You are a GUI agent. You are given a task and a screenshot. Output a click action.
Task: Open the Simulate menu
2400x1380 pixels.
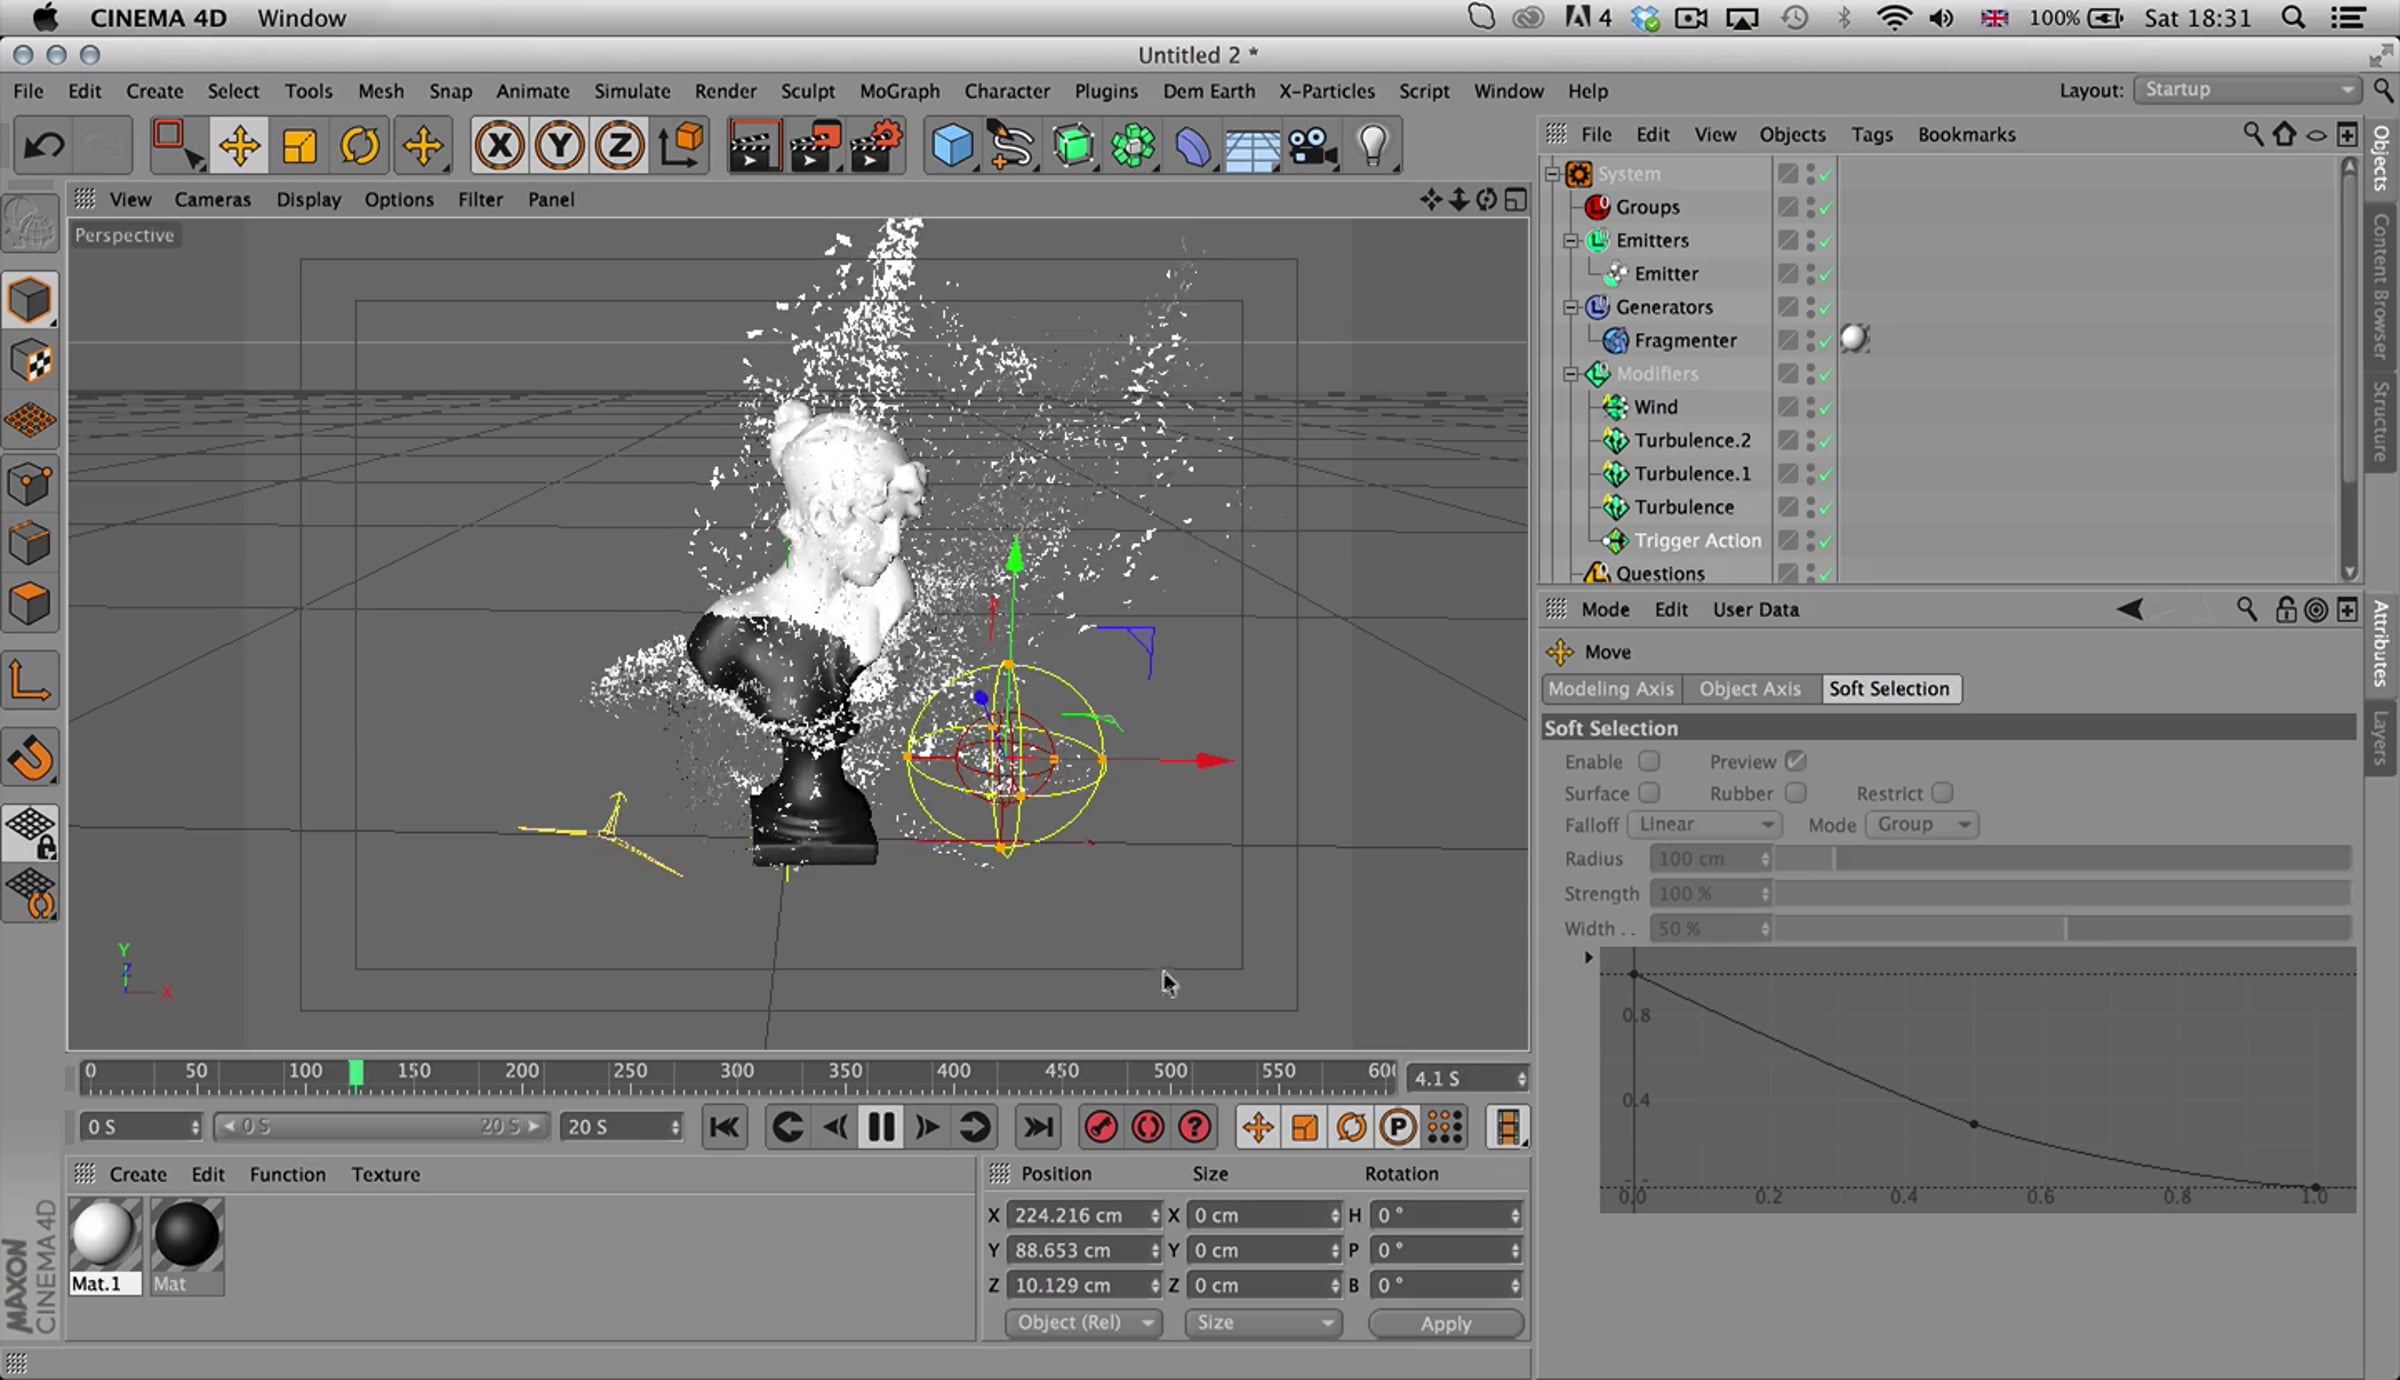tap(632, 91)
